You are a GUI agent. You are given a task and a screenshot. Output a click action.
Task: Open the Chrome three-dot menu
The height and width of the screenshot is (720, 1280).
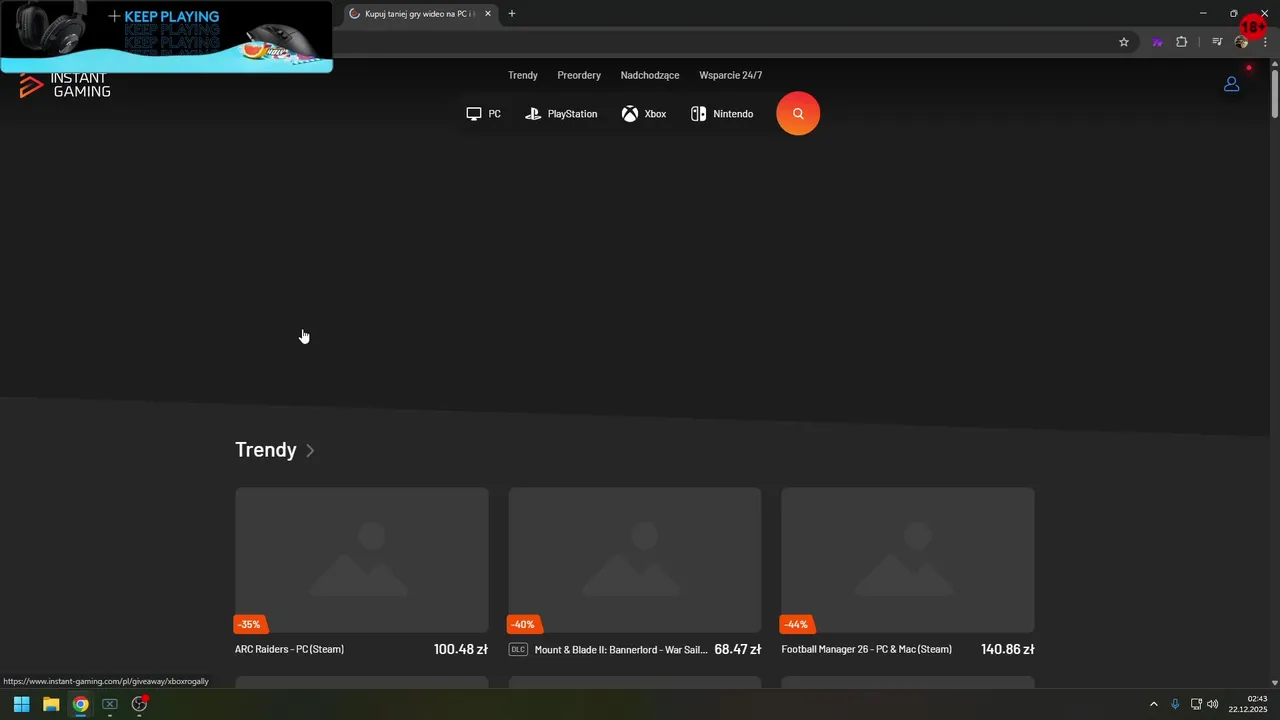coord(1265,42)
